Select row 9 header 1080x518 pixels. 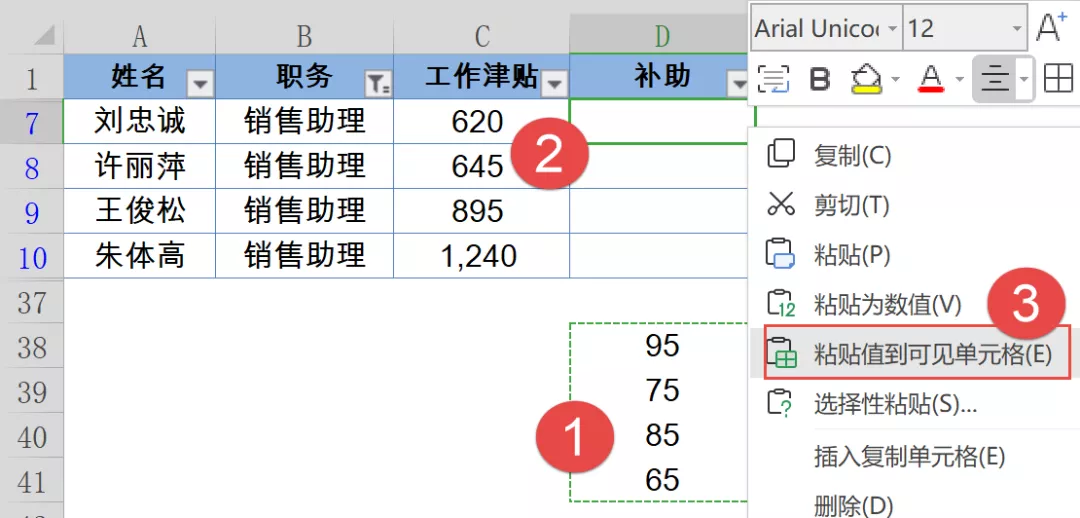(32, 211)
